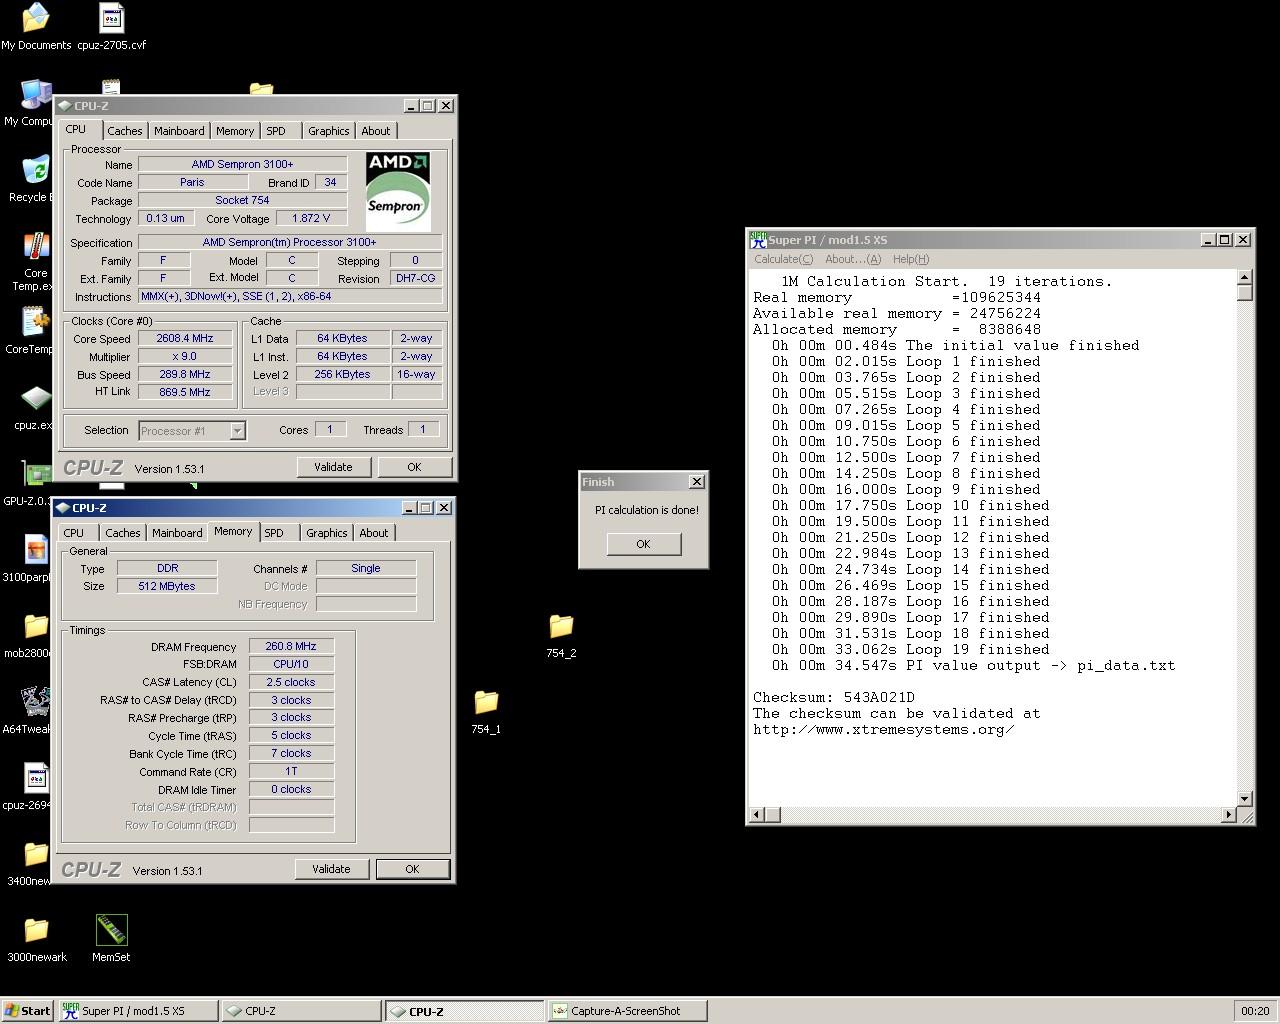The image size is (1280, 1024).
Task: Click the AMD Sempron logo in CPU-Z
Action: [398, 191]
